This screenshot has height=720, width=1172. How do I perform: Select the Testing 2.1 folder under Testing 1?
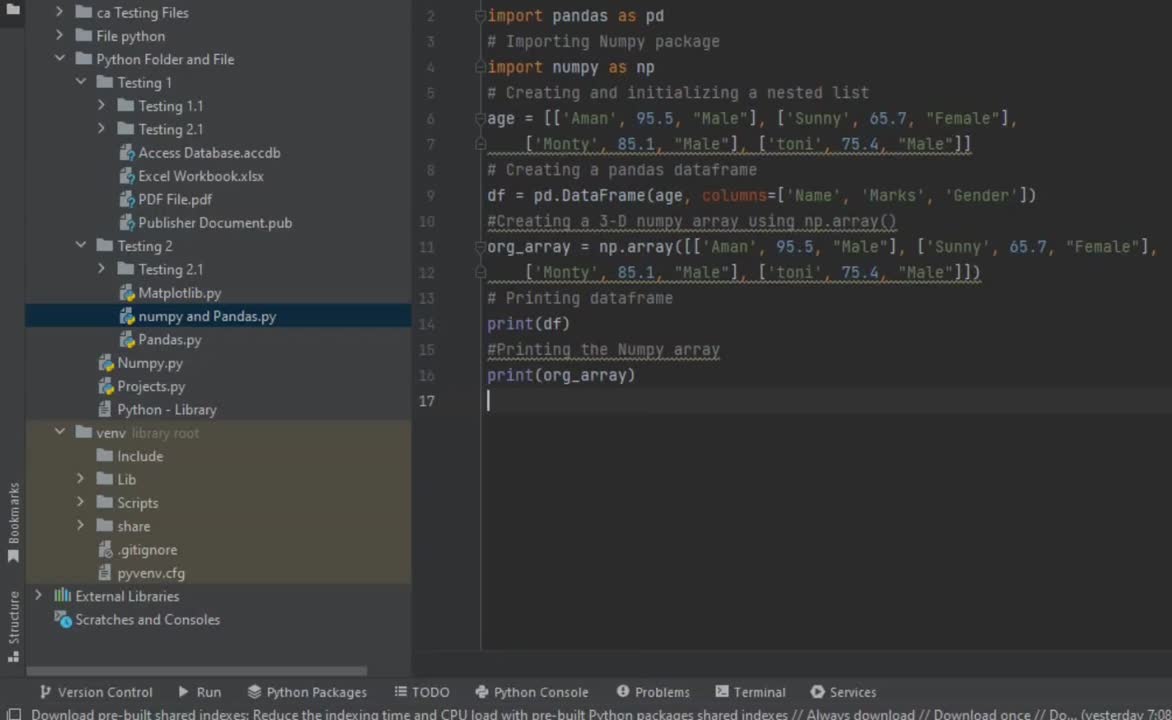(x=170, y=129)
